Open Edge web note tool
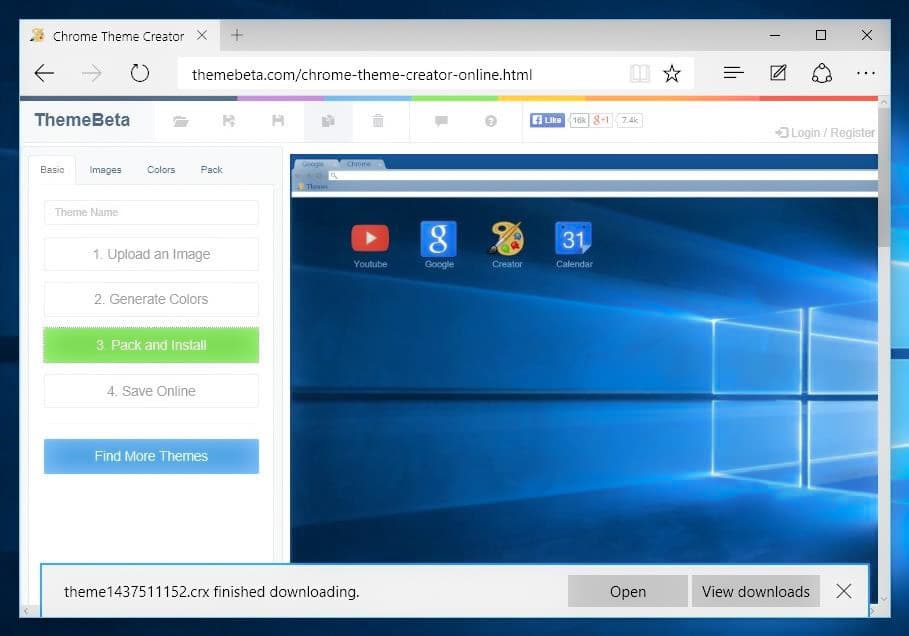The width and height of the screenshot is (909, 636). coord(778,74)
